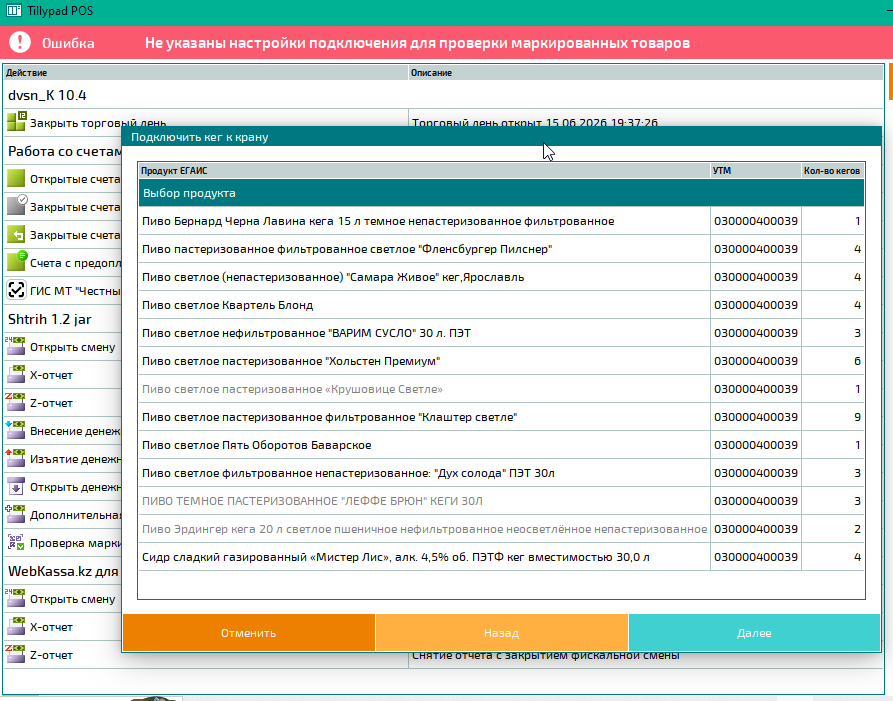
Task: Click the Изъятие денежных средств icon
Action: pyautogui.click(x=15, y=458)
